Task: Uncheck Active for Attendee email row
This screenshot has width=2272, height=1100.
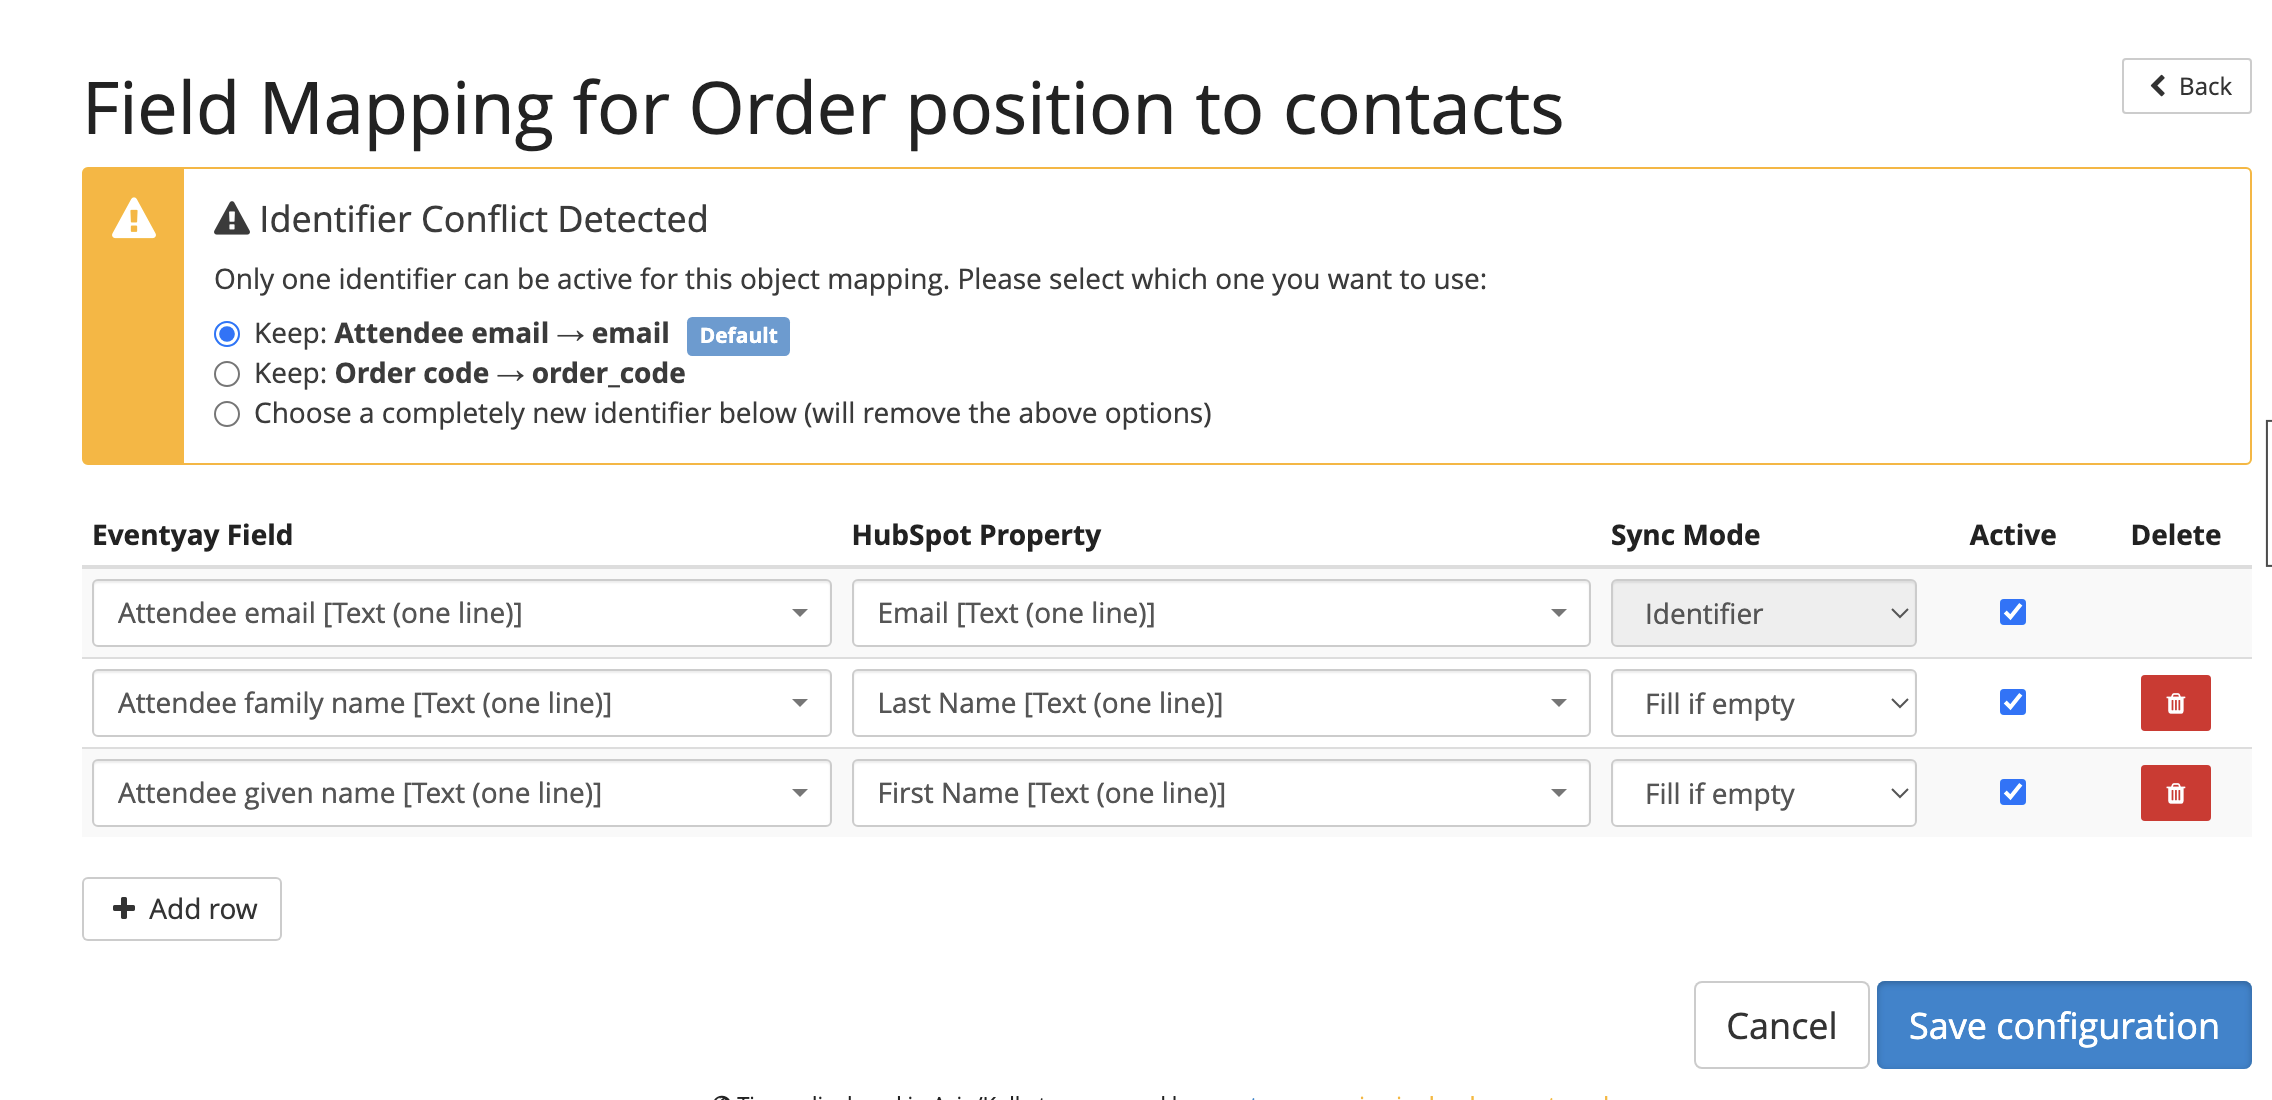Action: [x=2013, y=612]
